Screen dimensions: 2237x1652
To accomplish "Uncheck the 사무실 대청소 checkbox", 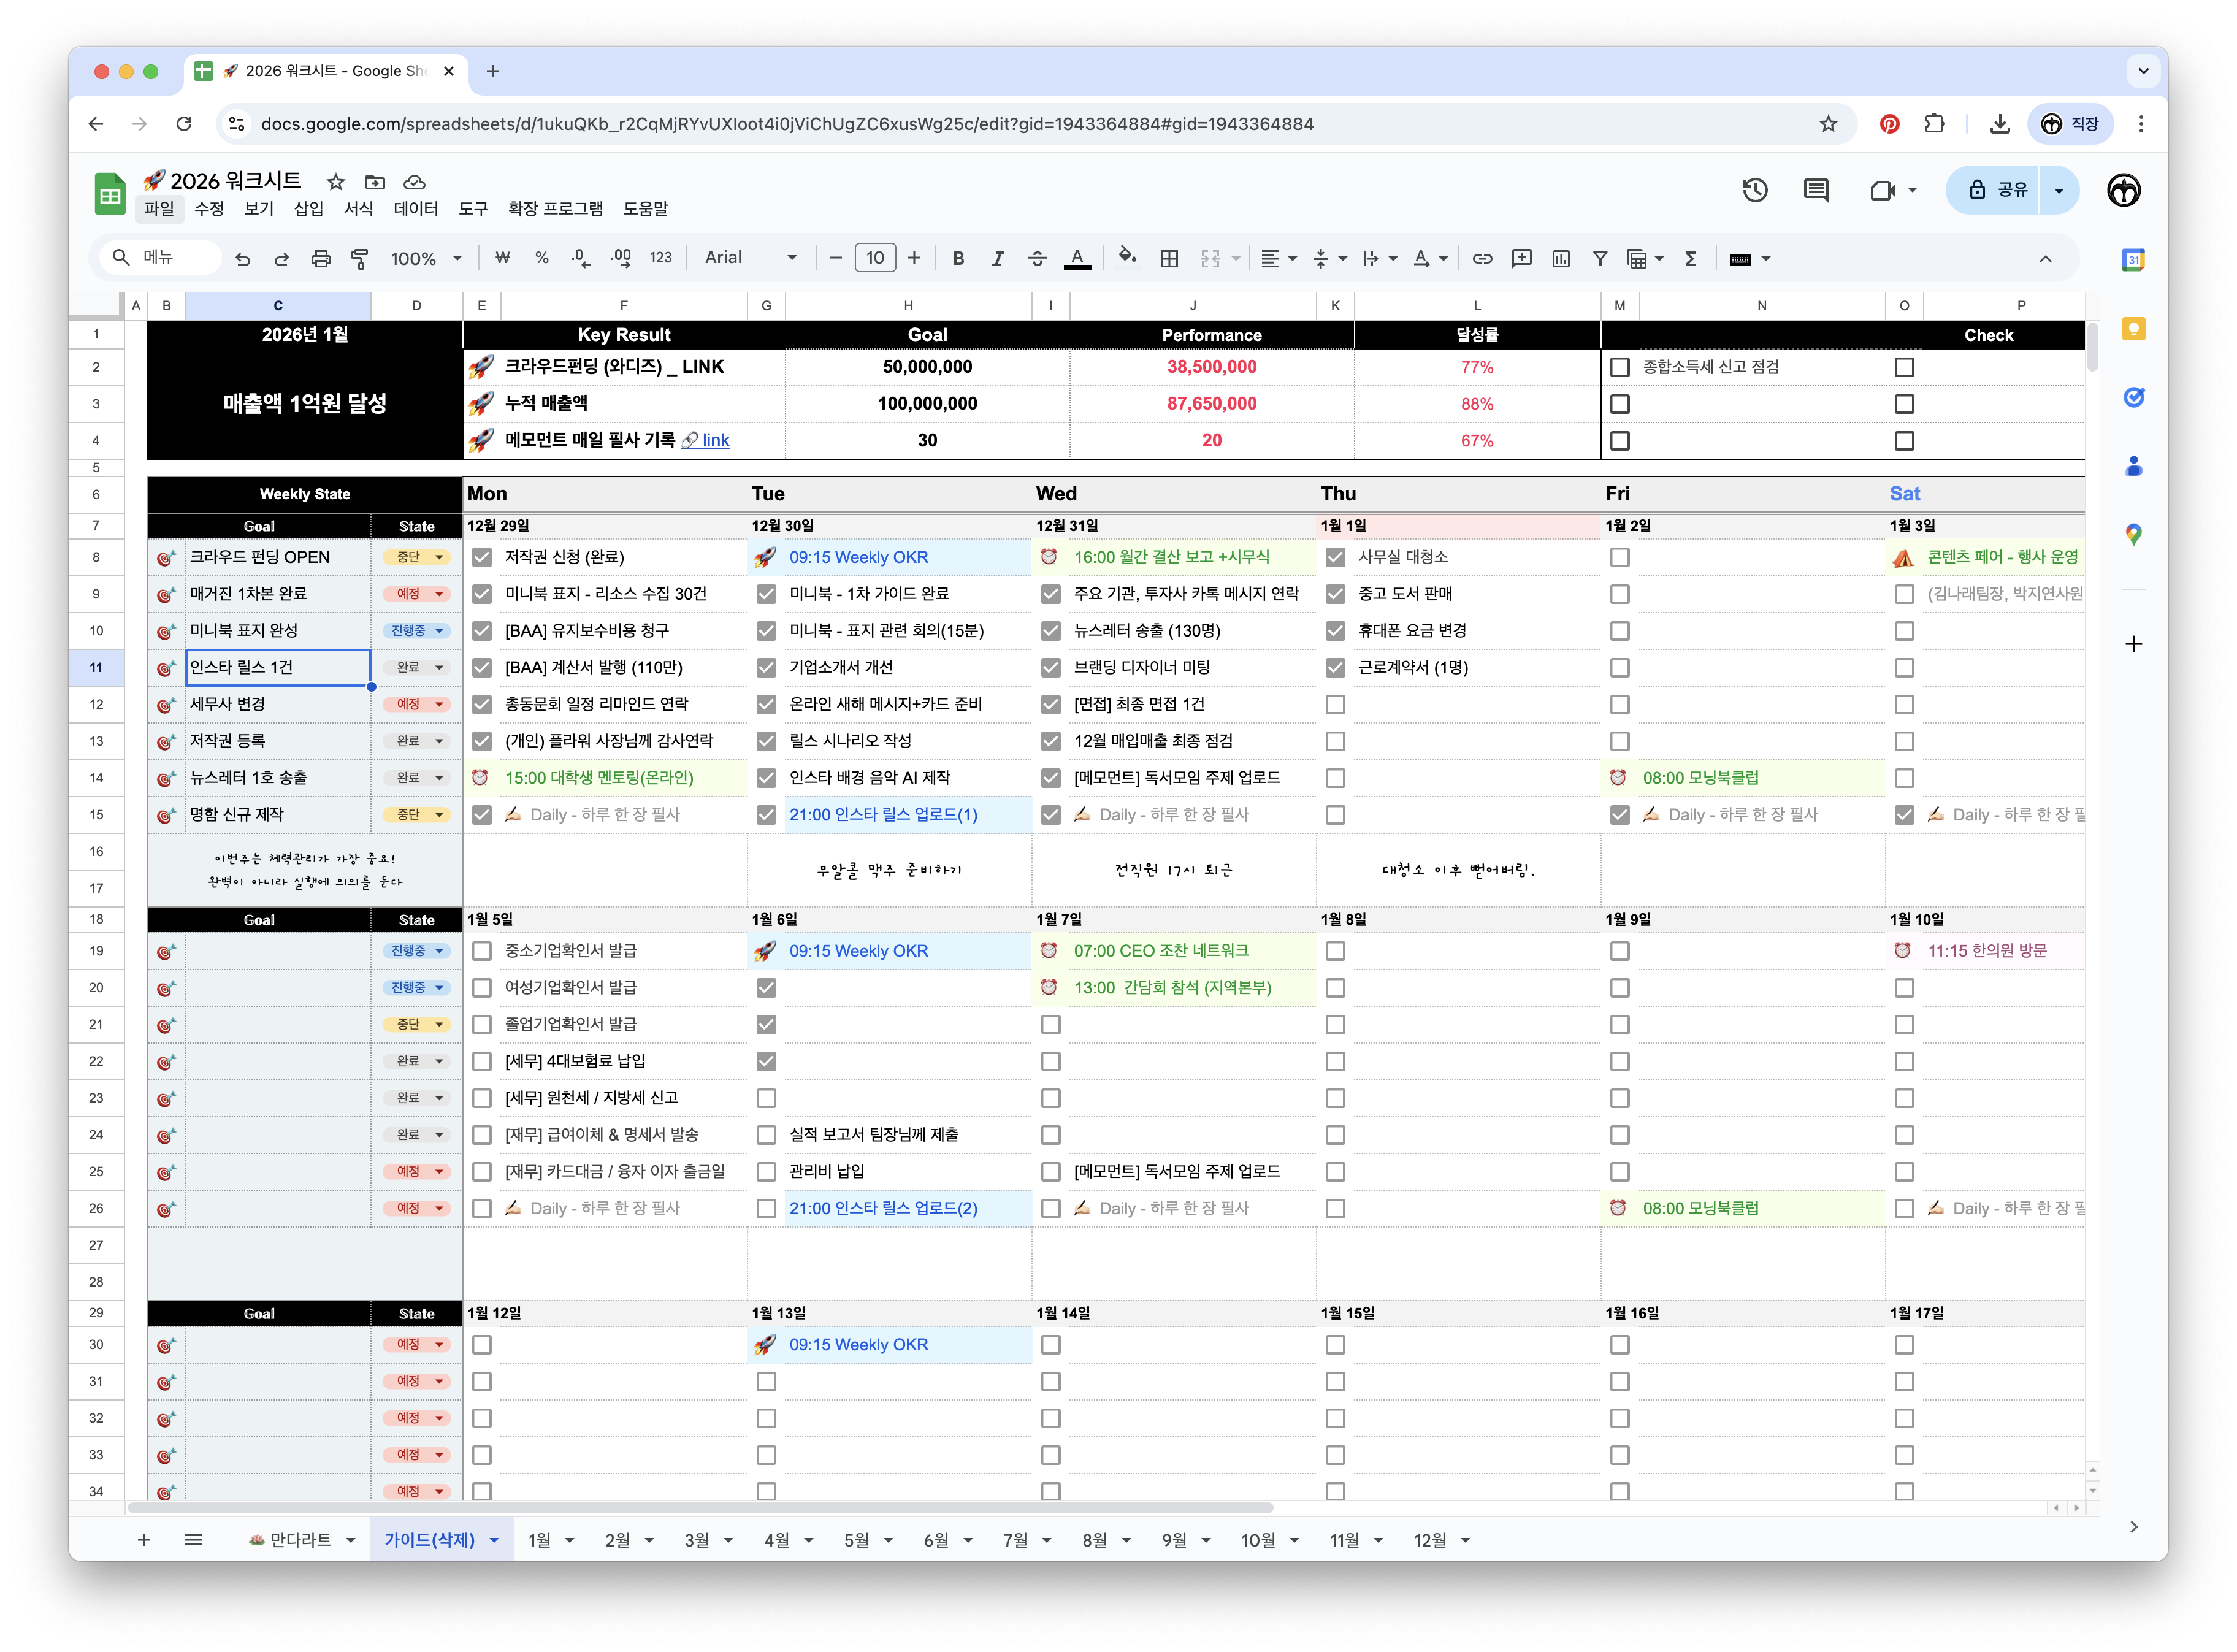I will point(1335,557).
